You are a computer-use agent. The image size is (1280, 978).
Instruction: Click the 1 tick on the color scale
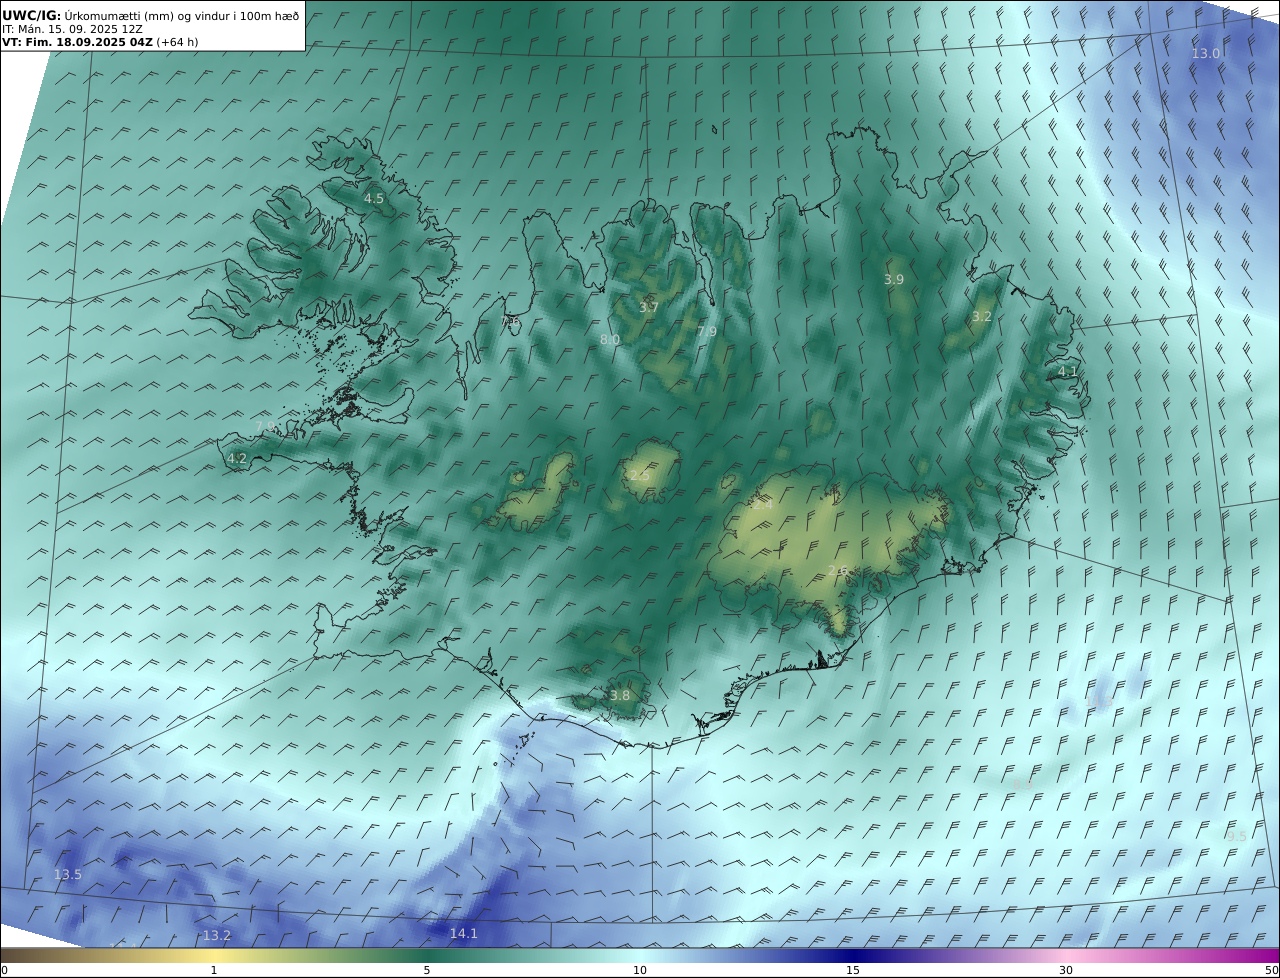point(213,970)
